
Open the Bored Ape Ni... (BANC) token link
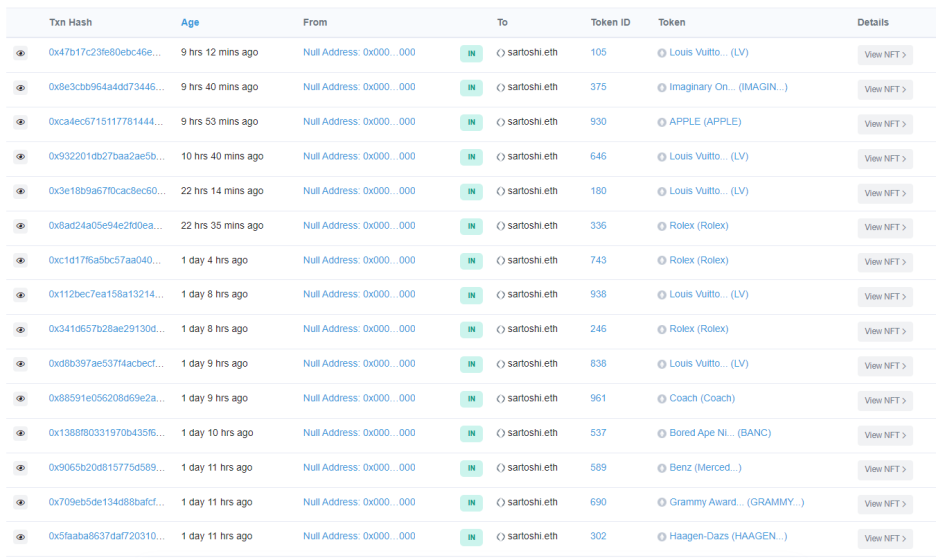click(720, 432)
